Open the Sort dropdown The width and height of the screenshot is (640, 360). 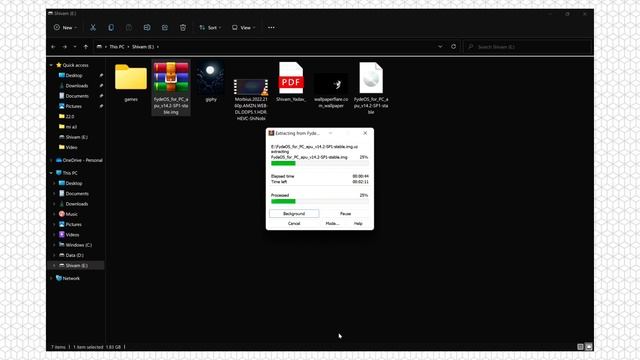pos(210,27)
